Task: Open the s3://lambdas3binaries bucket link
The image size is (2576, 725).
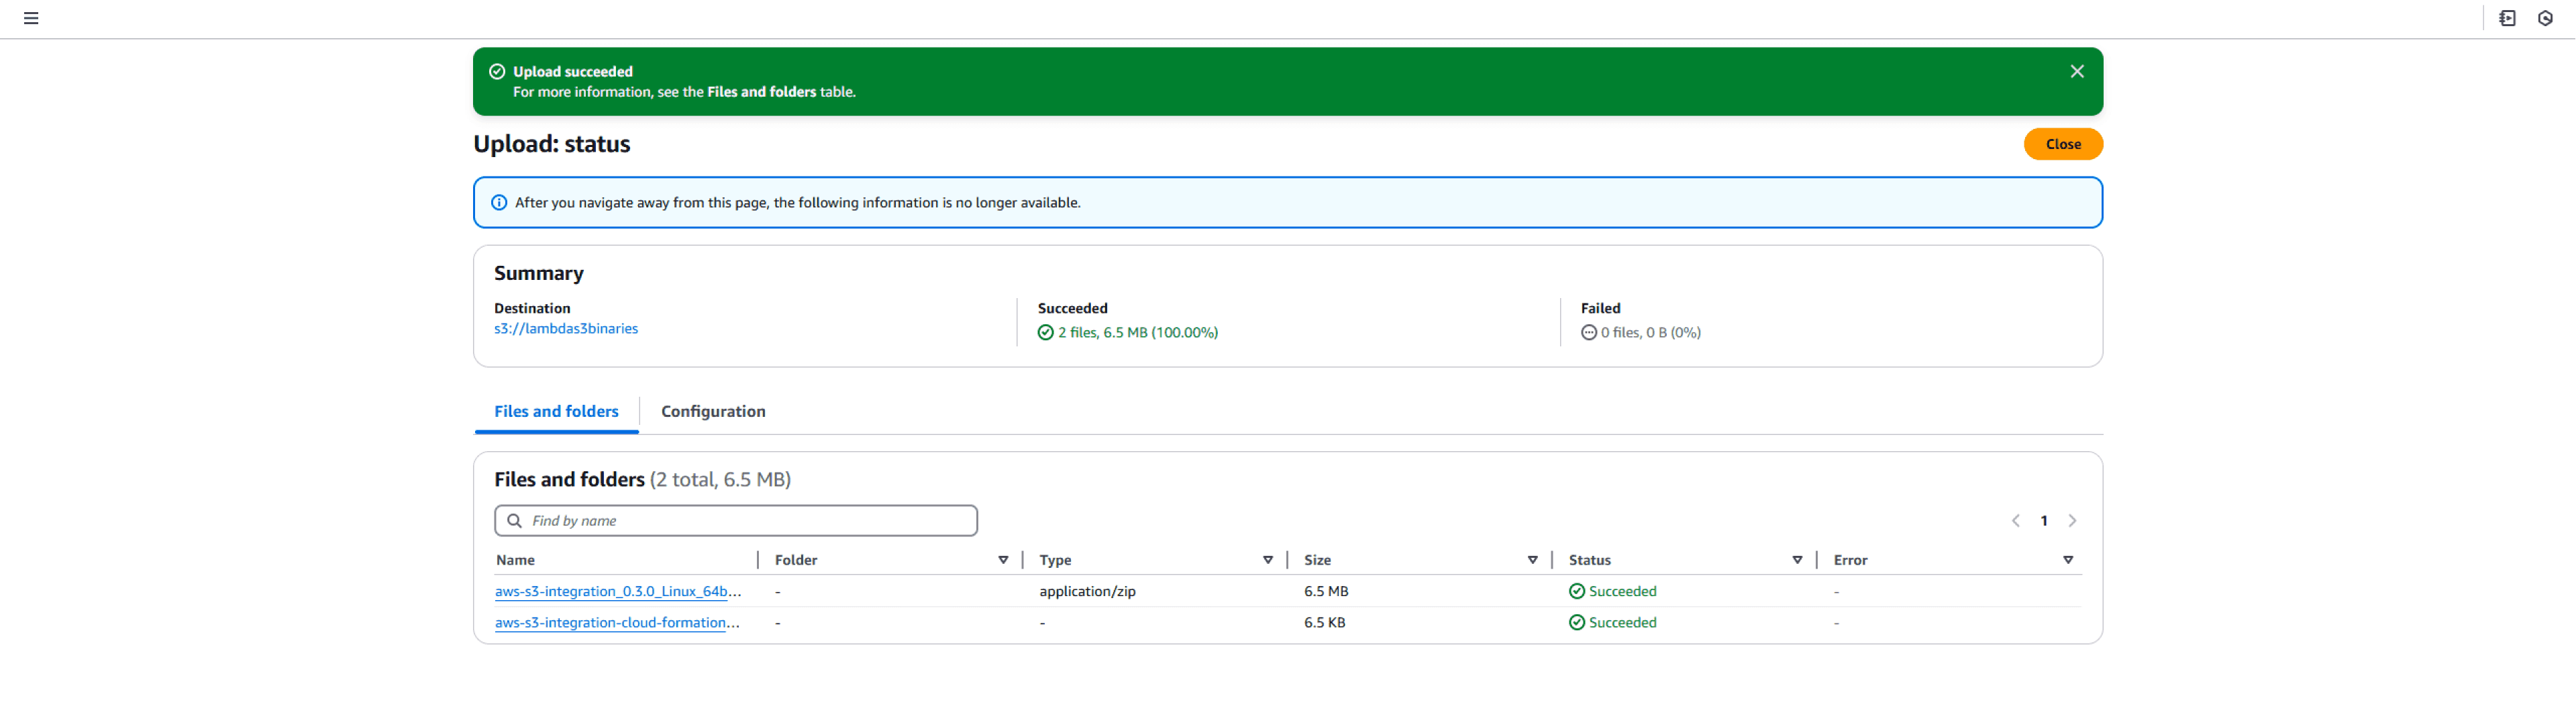Action: pyautogui.click(x=566, y=328)
